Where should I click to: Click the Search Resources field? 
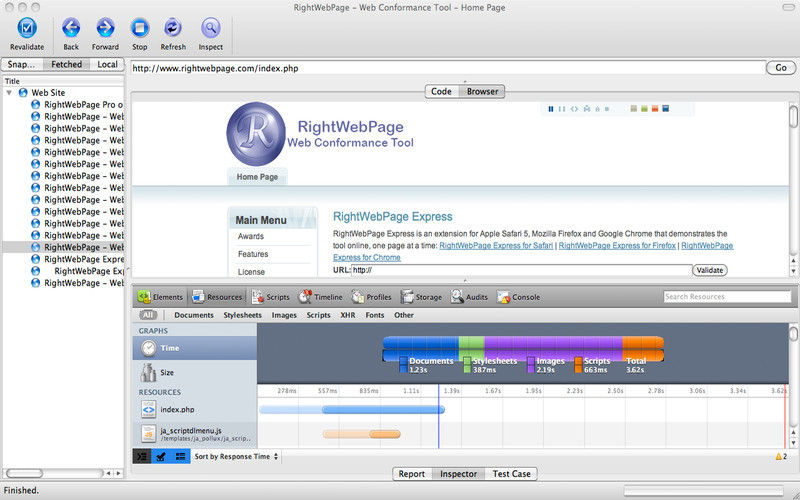tap(727, 296)
